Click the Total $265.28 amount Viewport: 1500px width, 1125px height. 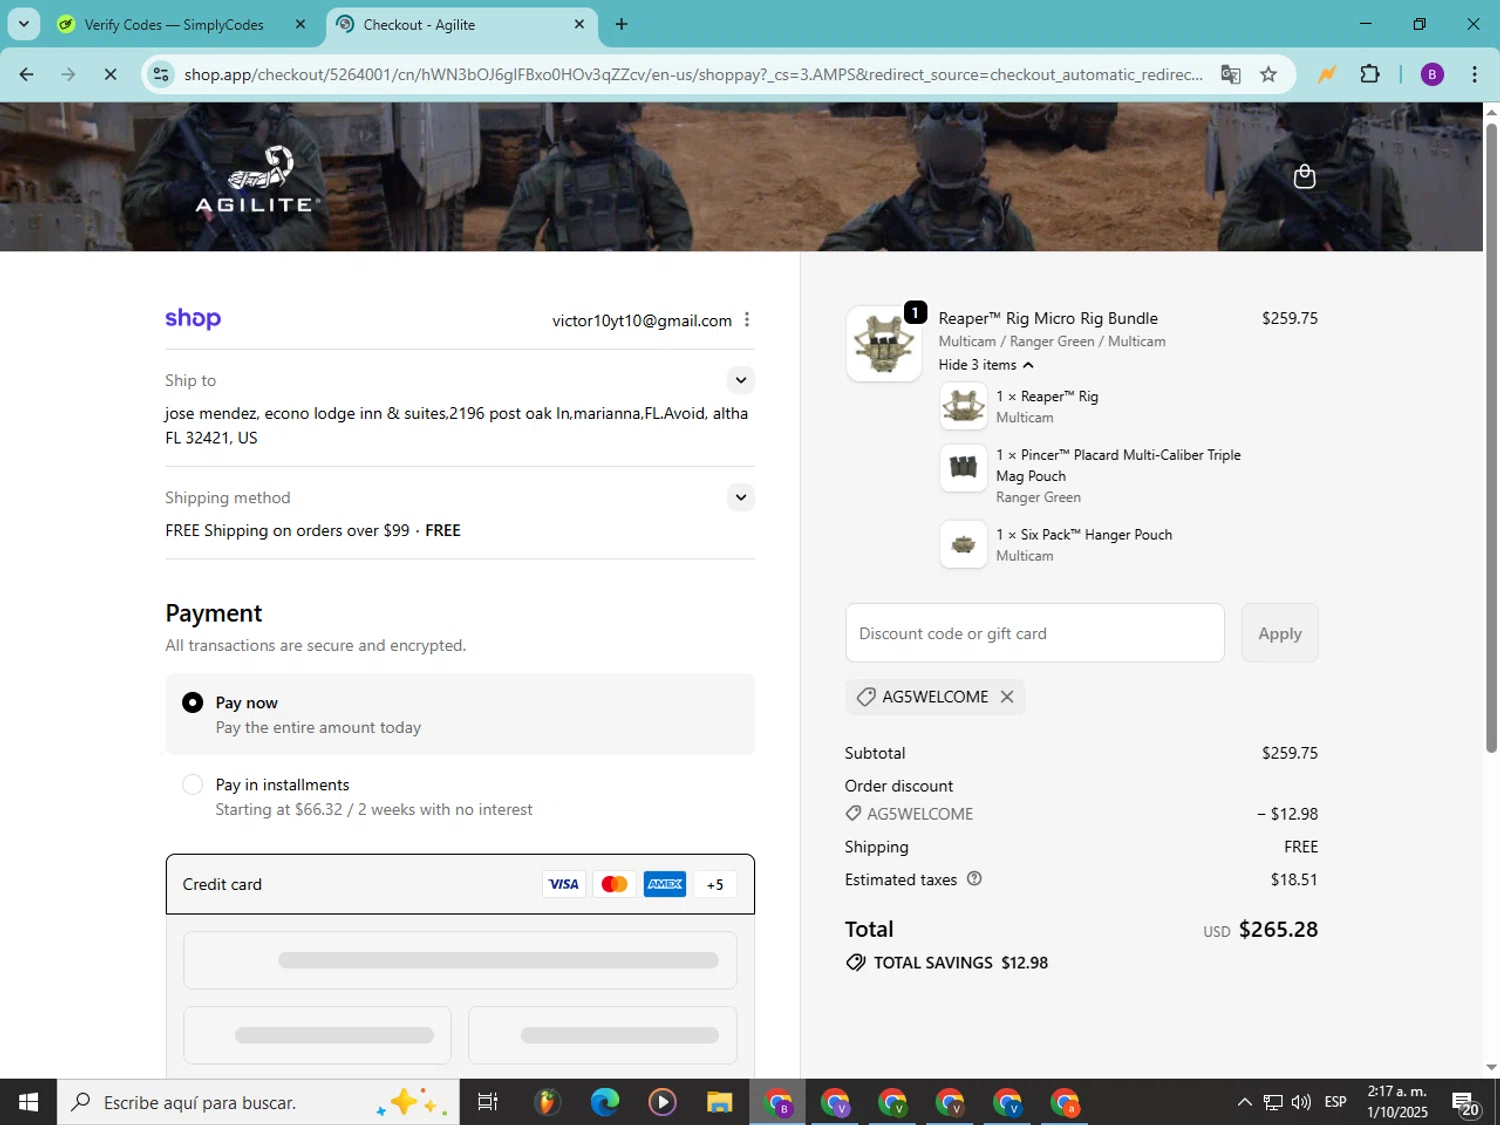point(1278,929)
